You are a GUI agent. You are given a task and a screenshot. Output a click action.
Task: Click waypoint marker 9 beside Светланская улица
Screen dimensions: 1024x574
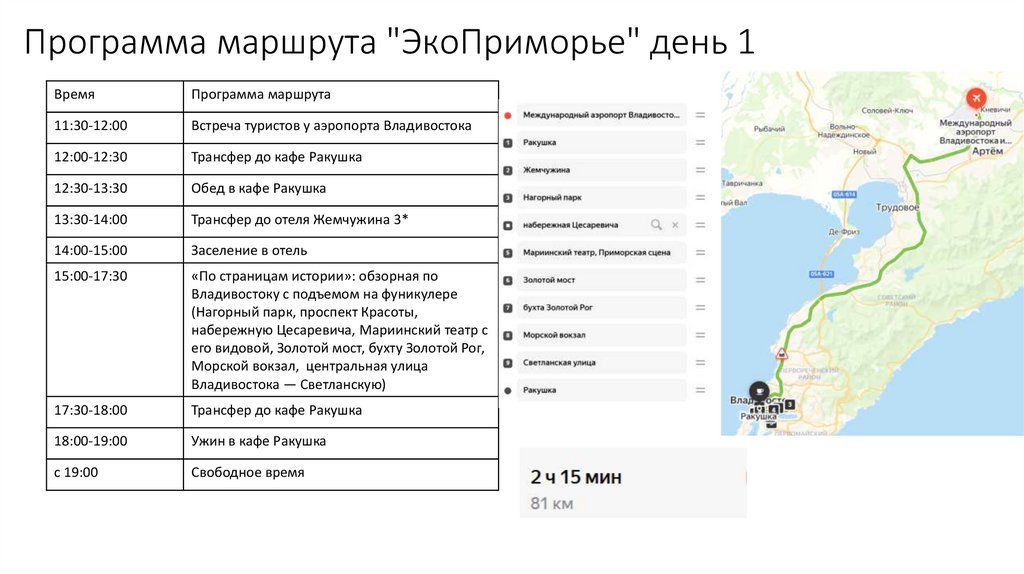click(x=507, y=363)
